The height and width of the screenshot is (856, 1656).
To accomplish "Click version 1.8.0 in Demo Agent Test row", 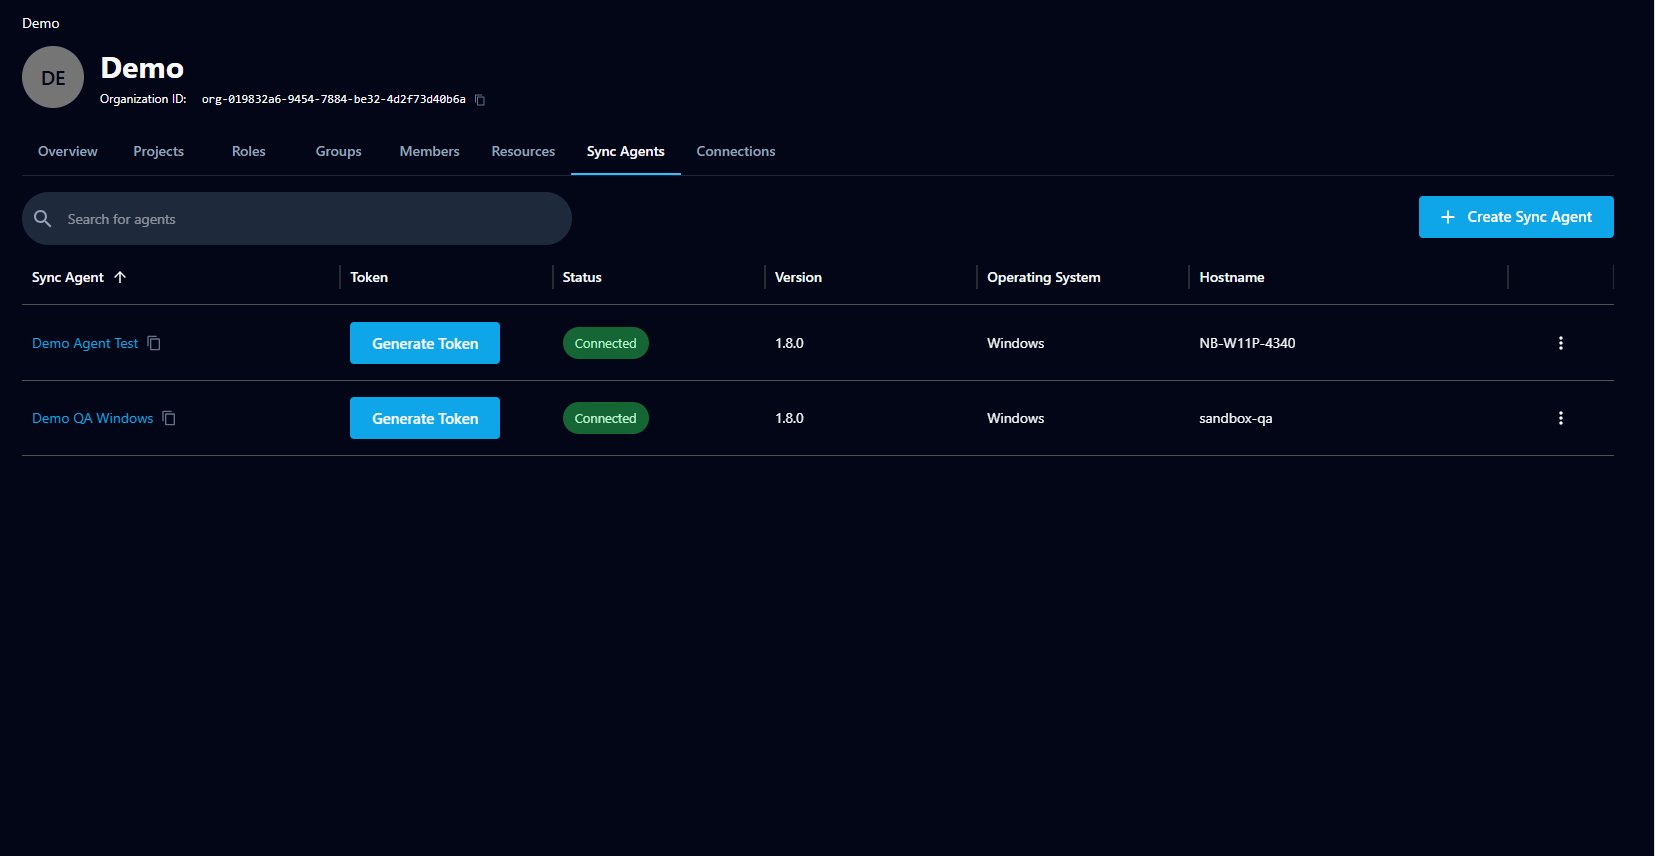I will coord(789,343).
